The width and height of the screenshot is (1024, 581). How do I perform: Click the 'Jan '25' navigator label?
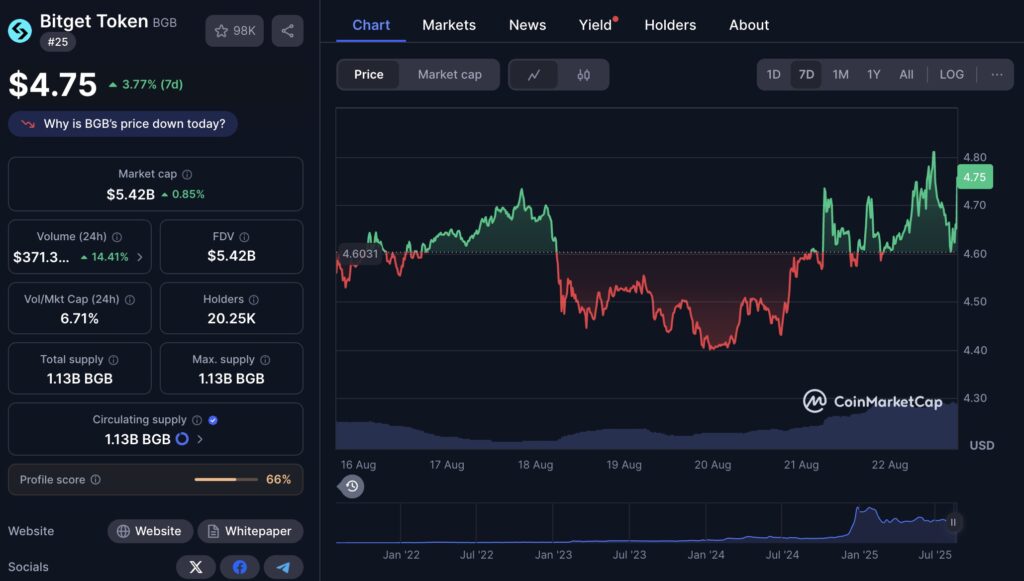(859, 555)
